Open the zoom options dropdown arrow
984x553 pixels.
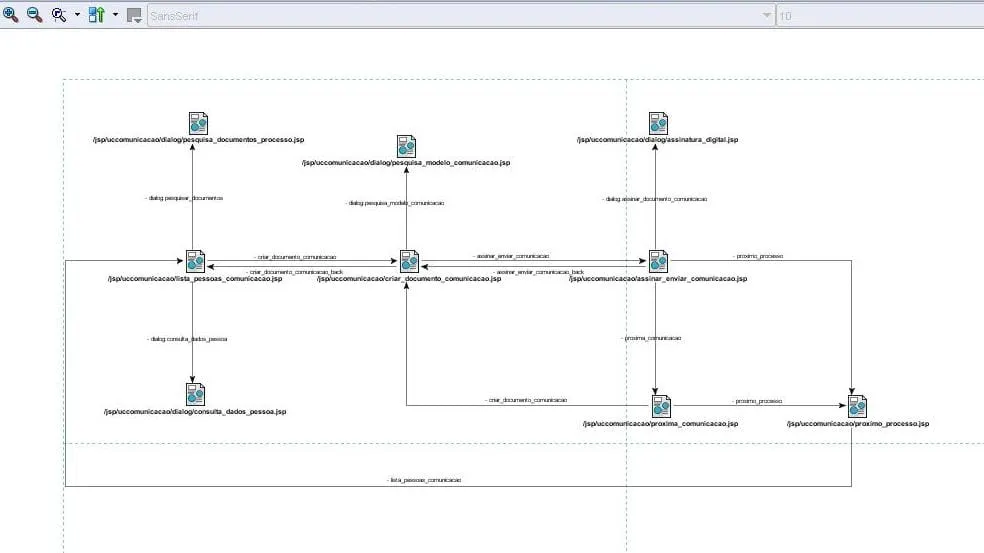coord(77,15)
